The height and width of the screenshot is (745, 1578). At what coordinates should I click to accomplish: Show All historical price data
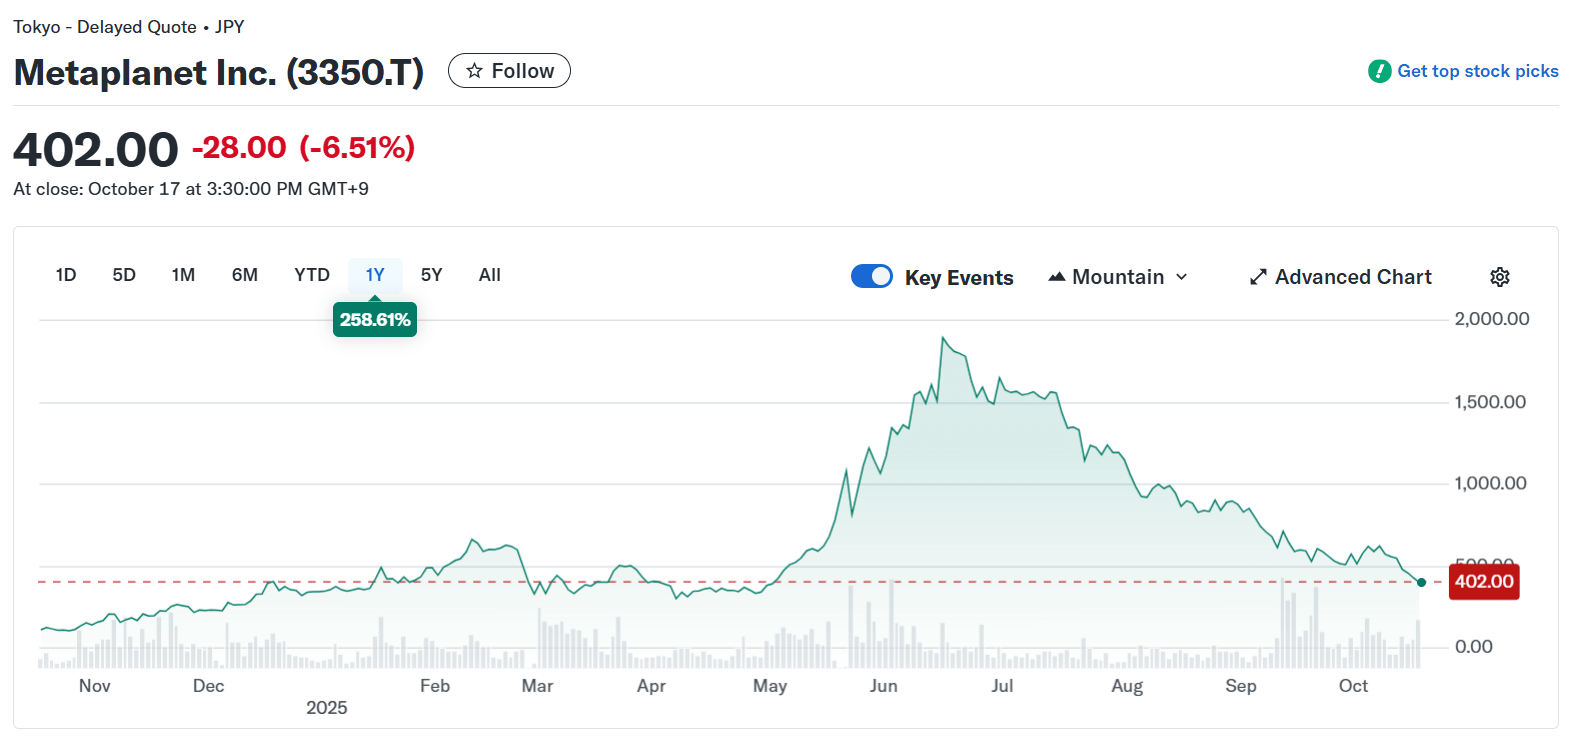click(x=490, y=275)
